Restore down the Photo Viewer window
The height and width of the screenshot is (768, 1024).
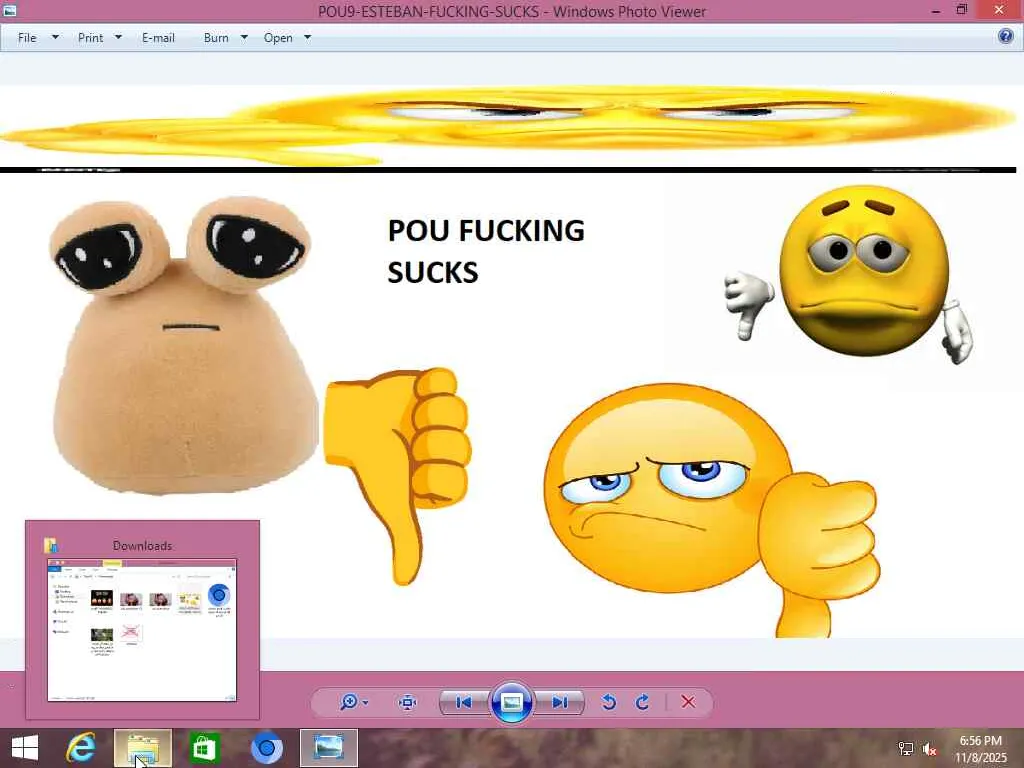point(962,10)
